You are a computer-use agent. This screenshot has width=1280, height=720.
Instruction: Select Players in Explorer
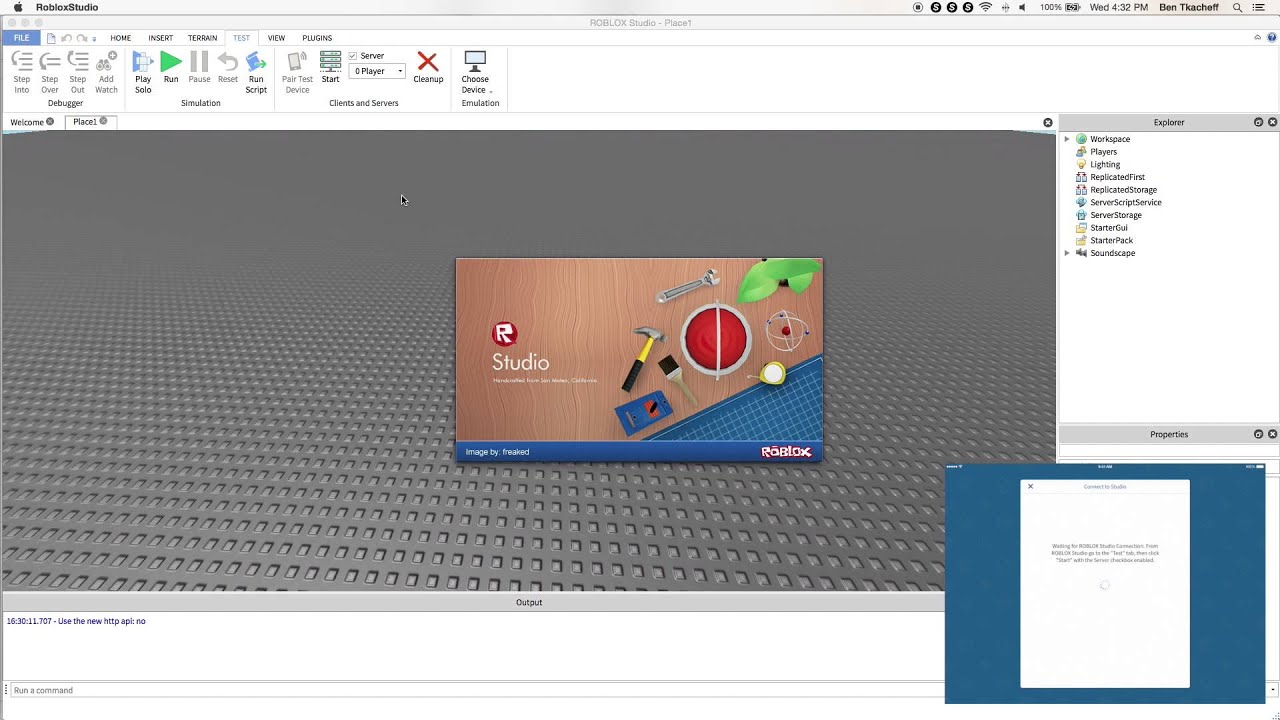pos(1103,152)
